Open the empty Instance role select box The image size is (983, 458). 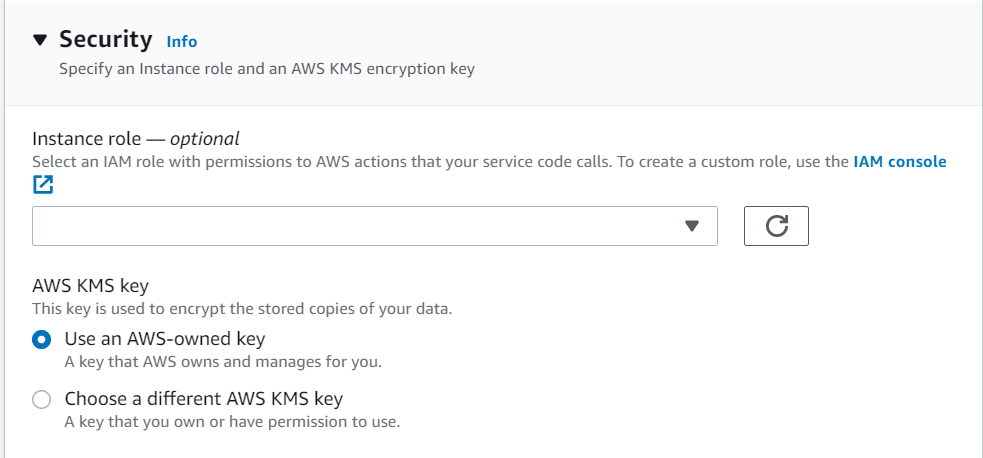pyautogui.click(x=375, y=226)
